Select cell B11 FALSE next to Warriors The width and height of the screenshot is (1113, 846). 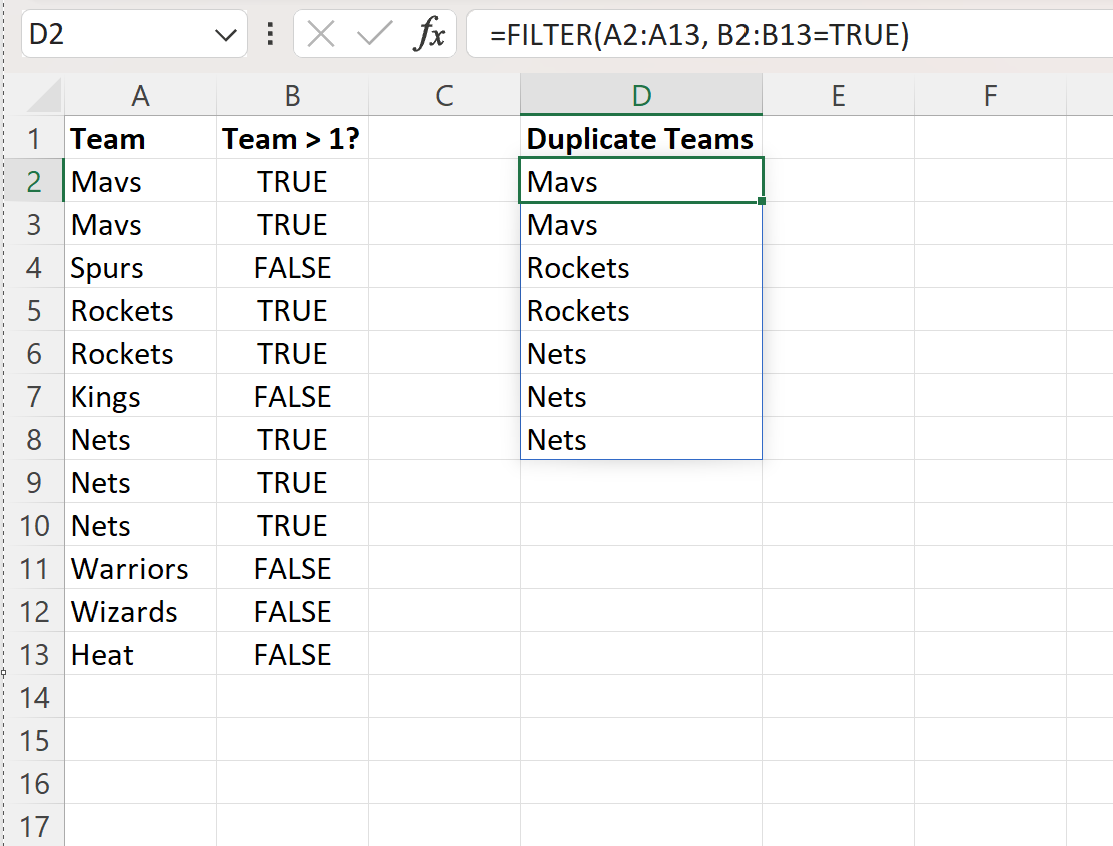click(292, 568)
